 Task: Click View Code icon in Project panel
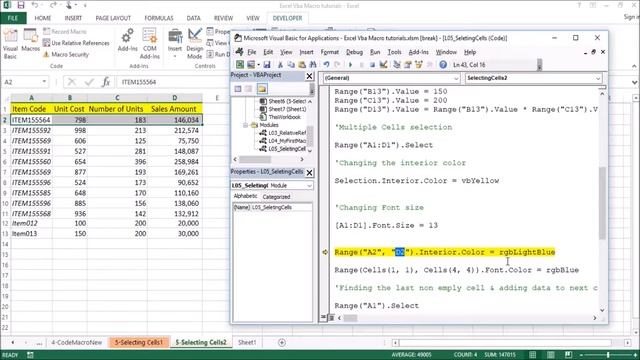point(238,89)
